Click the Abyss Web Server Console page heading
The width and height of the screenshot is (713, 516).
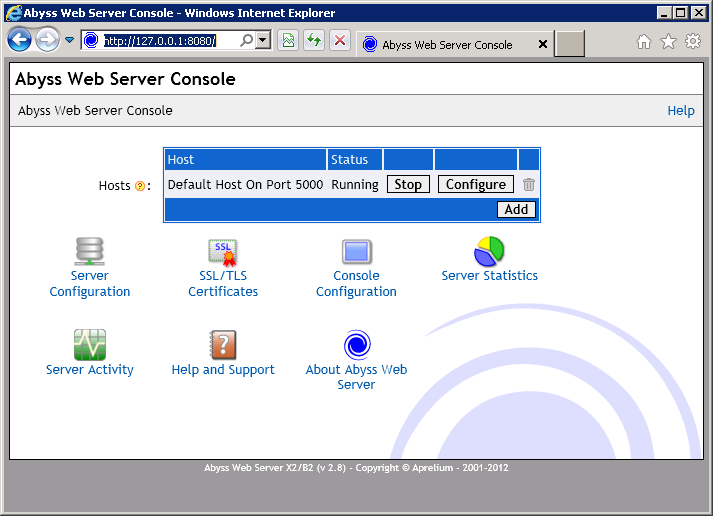(126, 79)
